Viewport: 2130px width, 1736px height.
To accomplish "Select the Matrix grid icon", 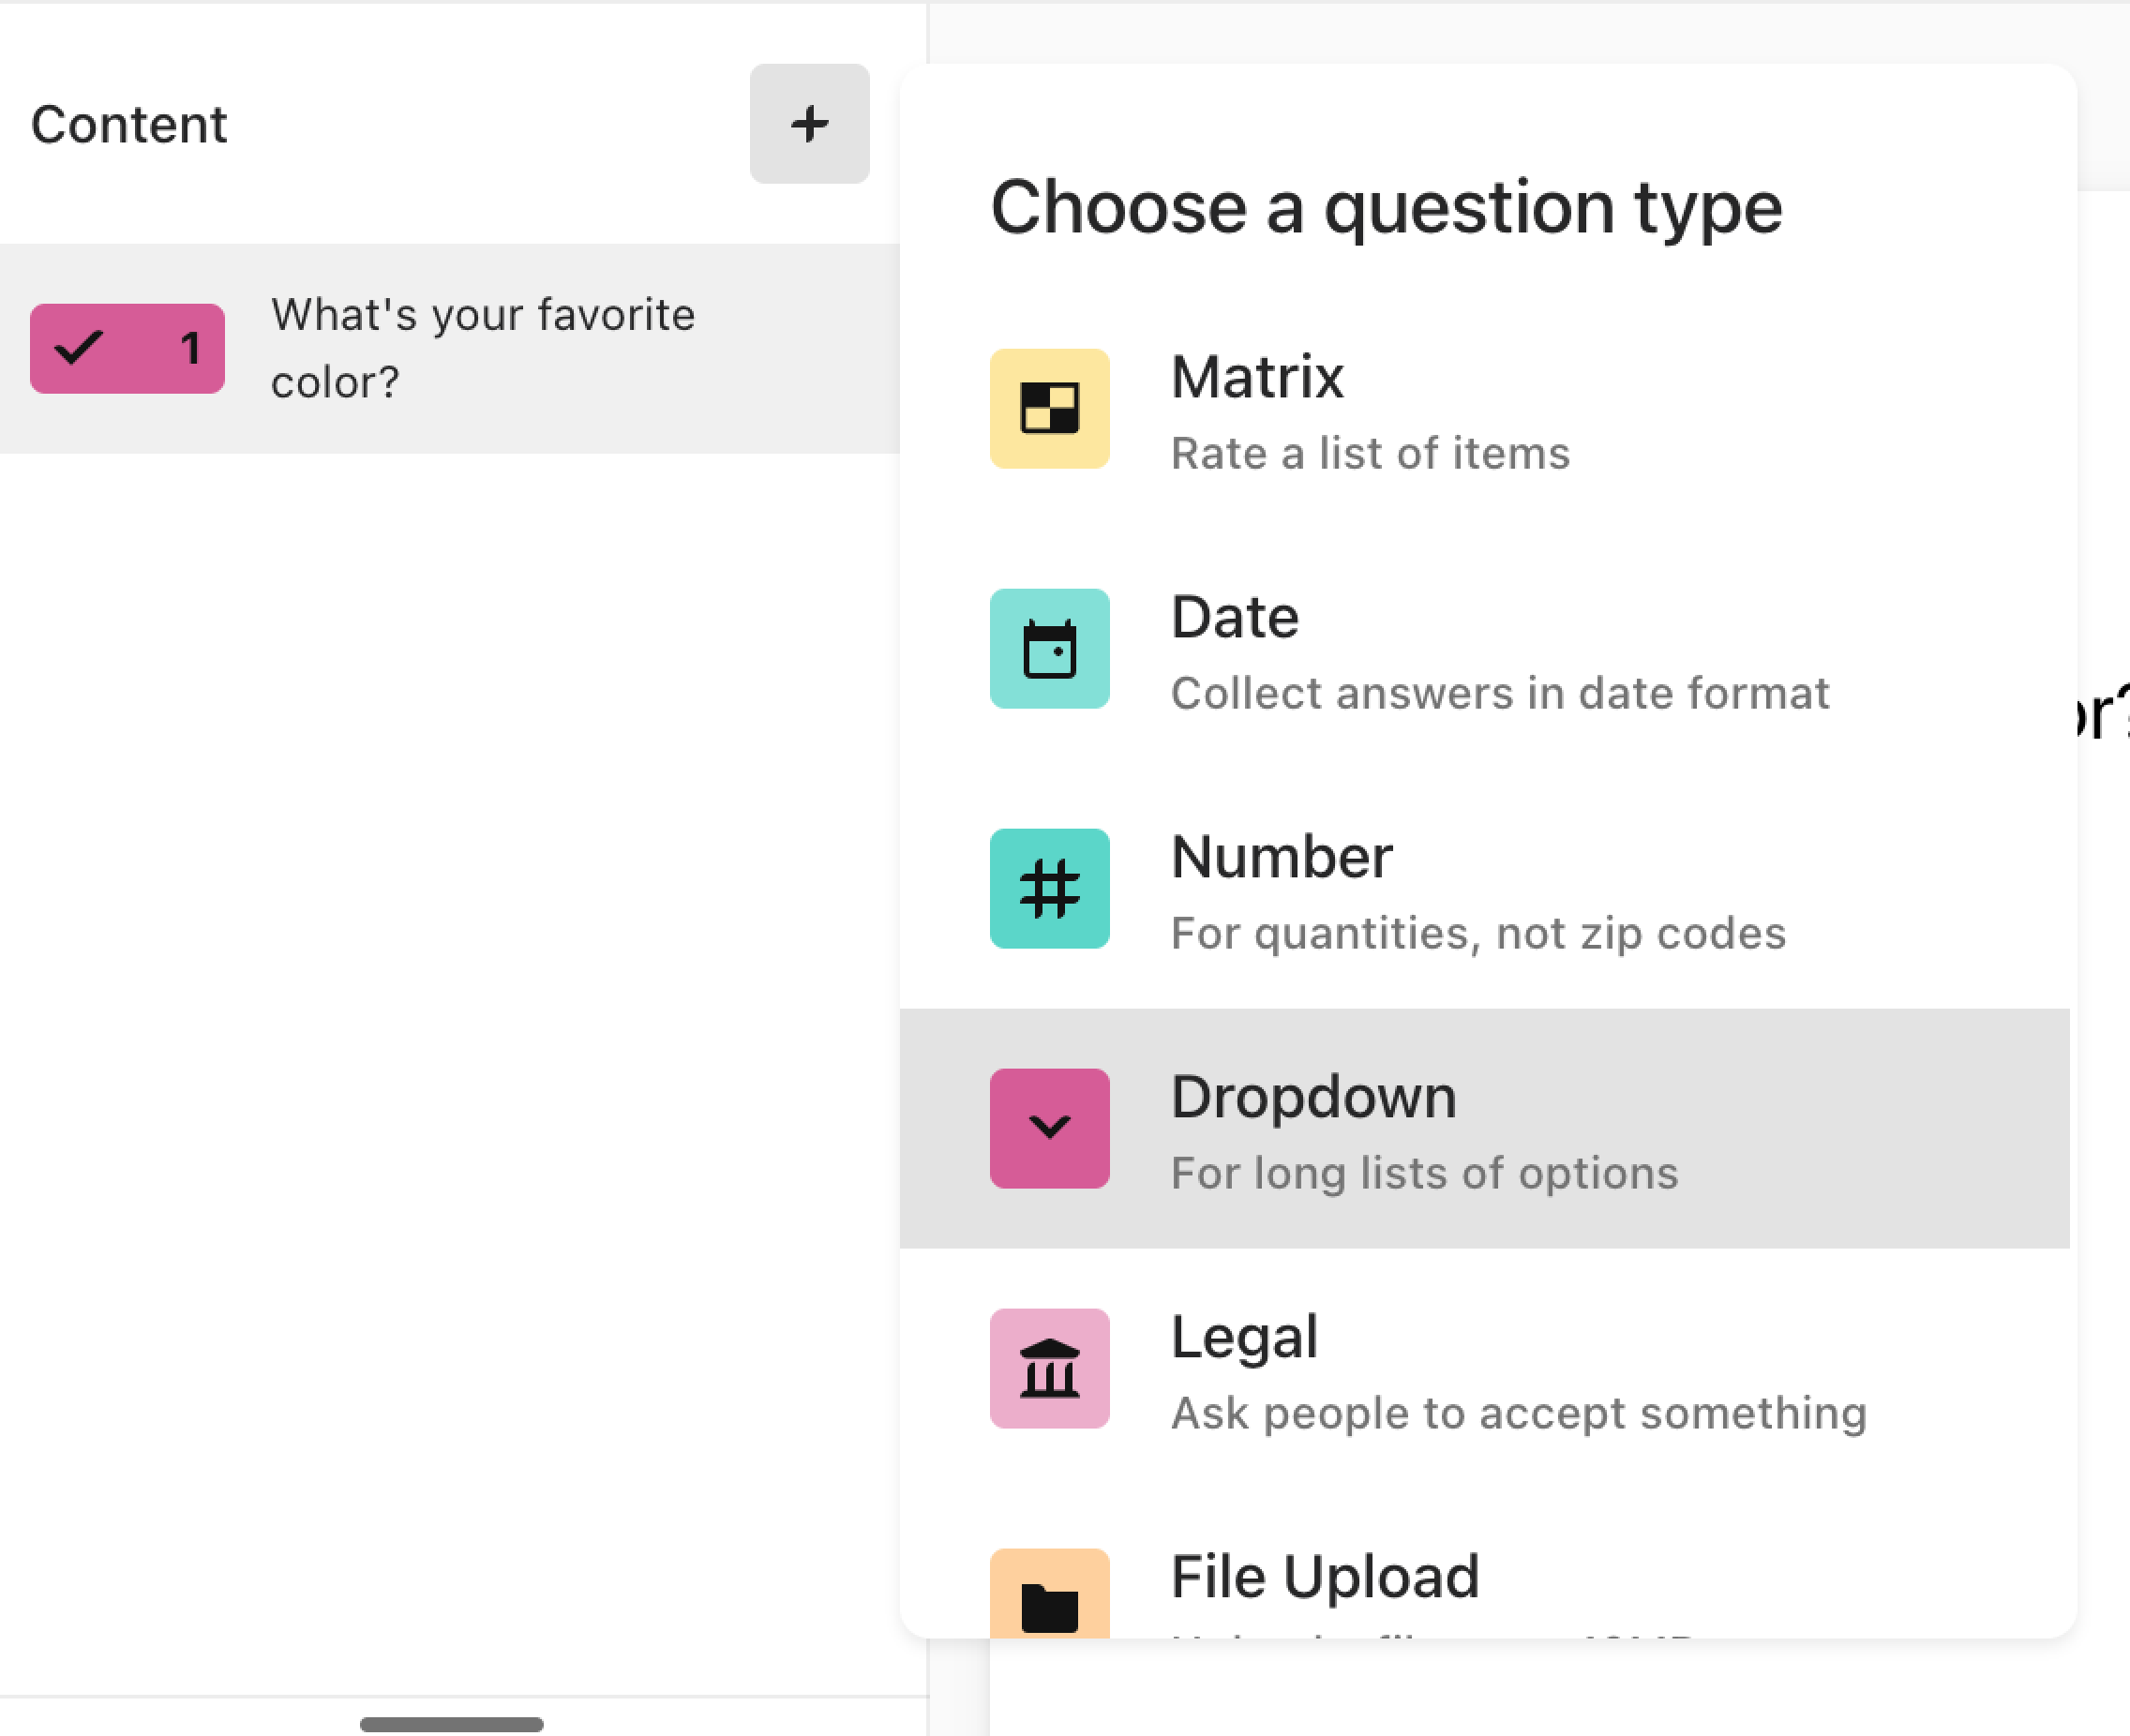I will pyautogui.click(x=1049, y=408).
